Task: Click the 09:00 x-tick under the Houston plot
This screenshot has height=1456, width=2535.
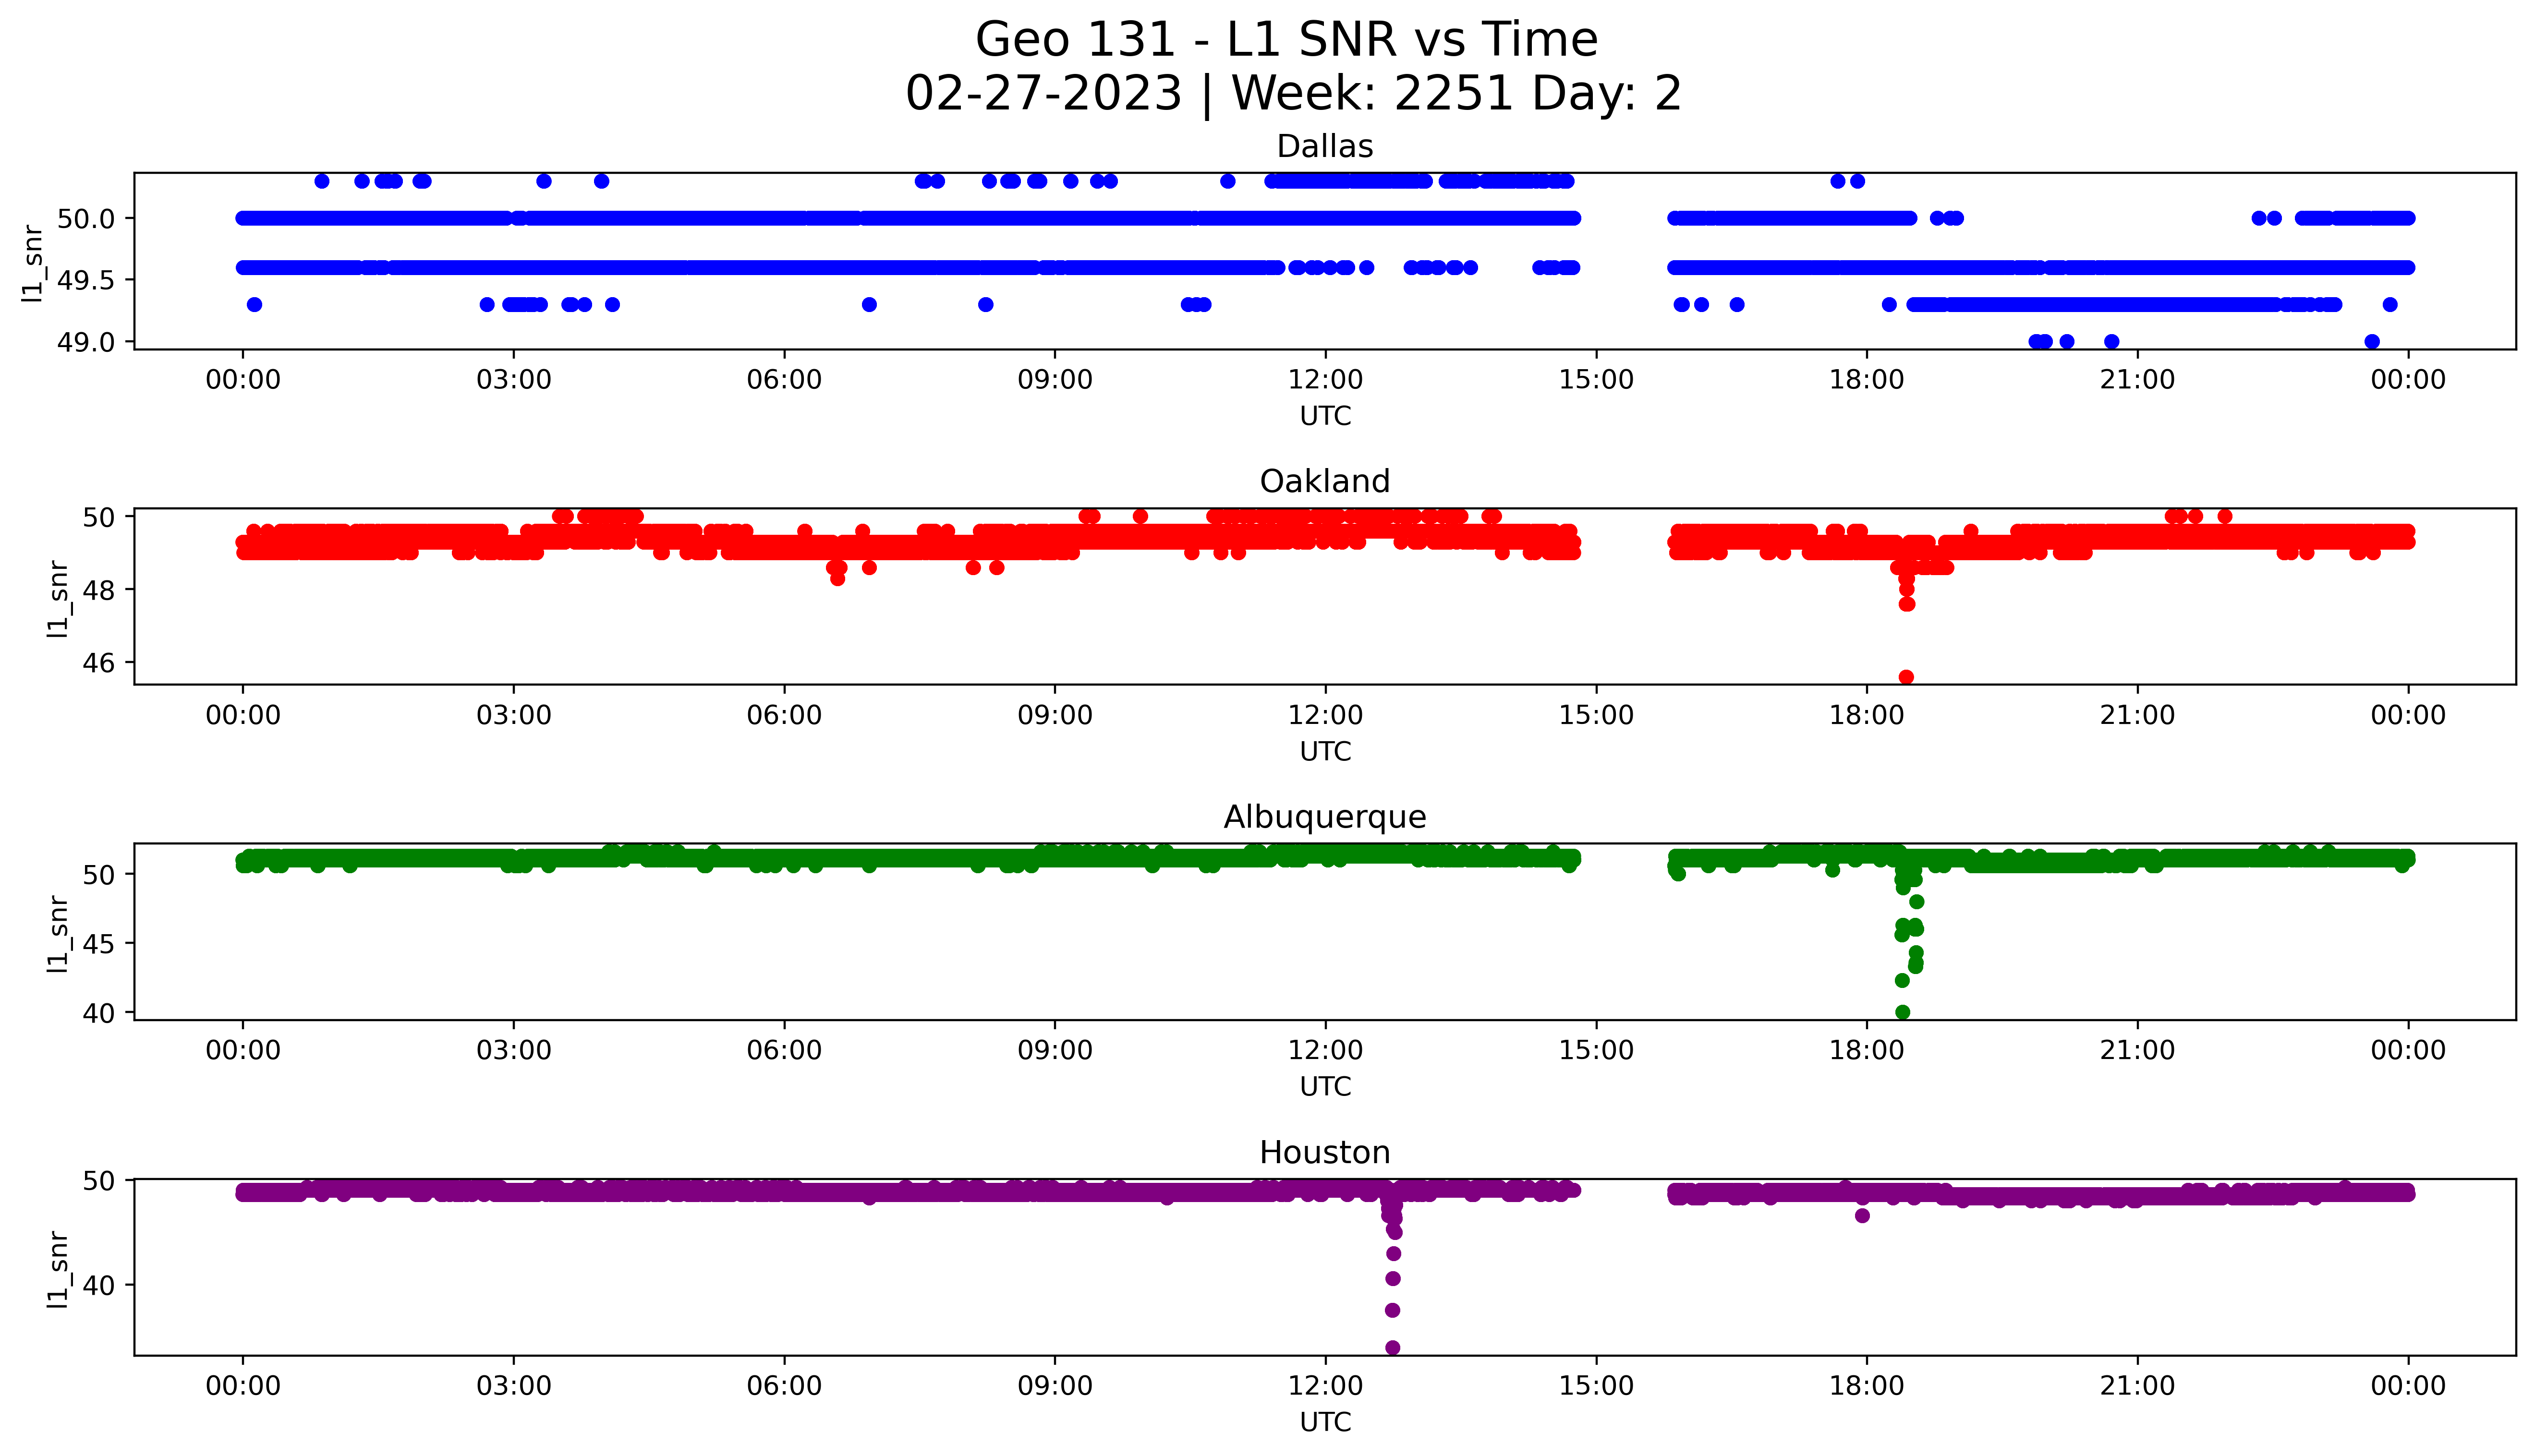Action: [1055, 1386]
